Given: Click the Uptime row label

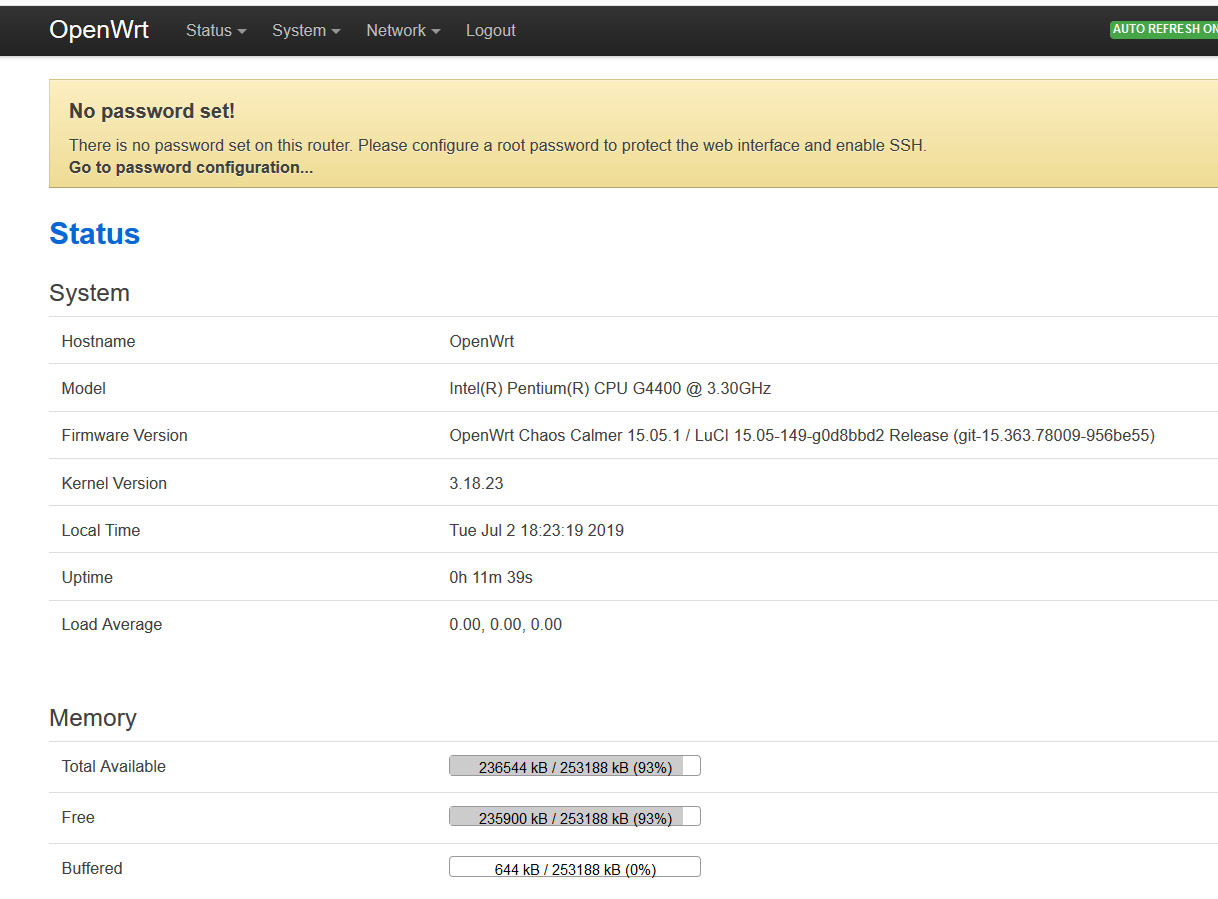Looking at the screenshot, I should pyautogui.click(x=87, y=577).
